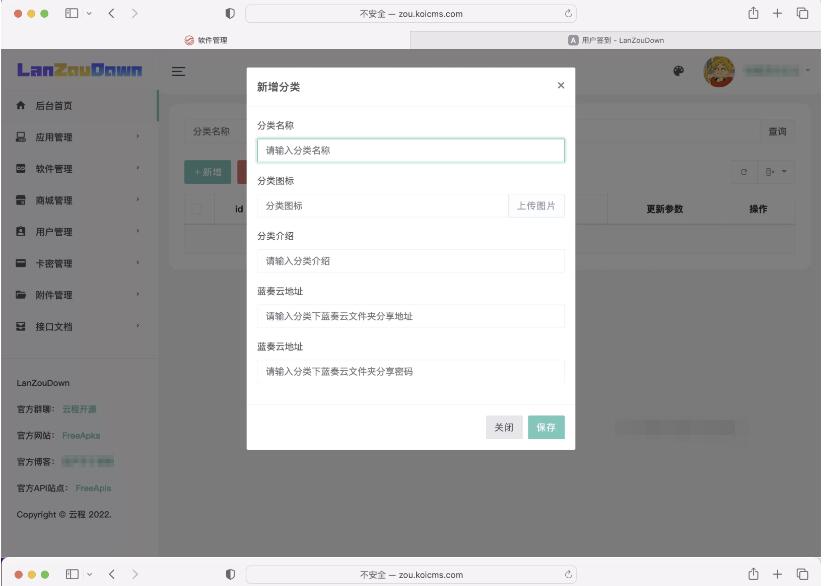828x586 pixels.
Task: Click the theme palette icon in header
Action: pyautogui.click(x=678, y=70)
